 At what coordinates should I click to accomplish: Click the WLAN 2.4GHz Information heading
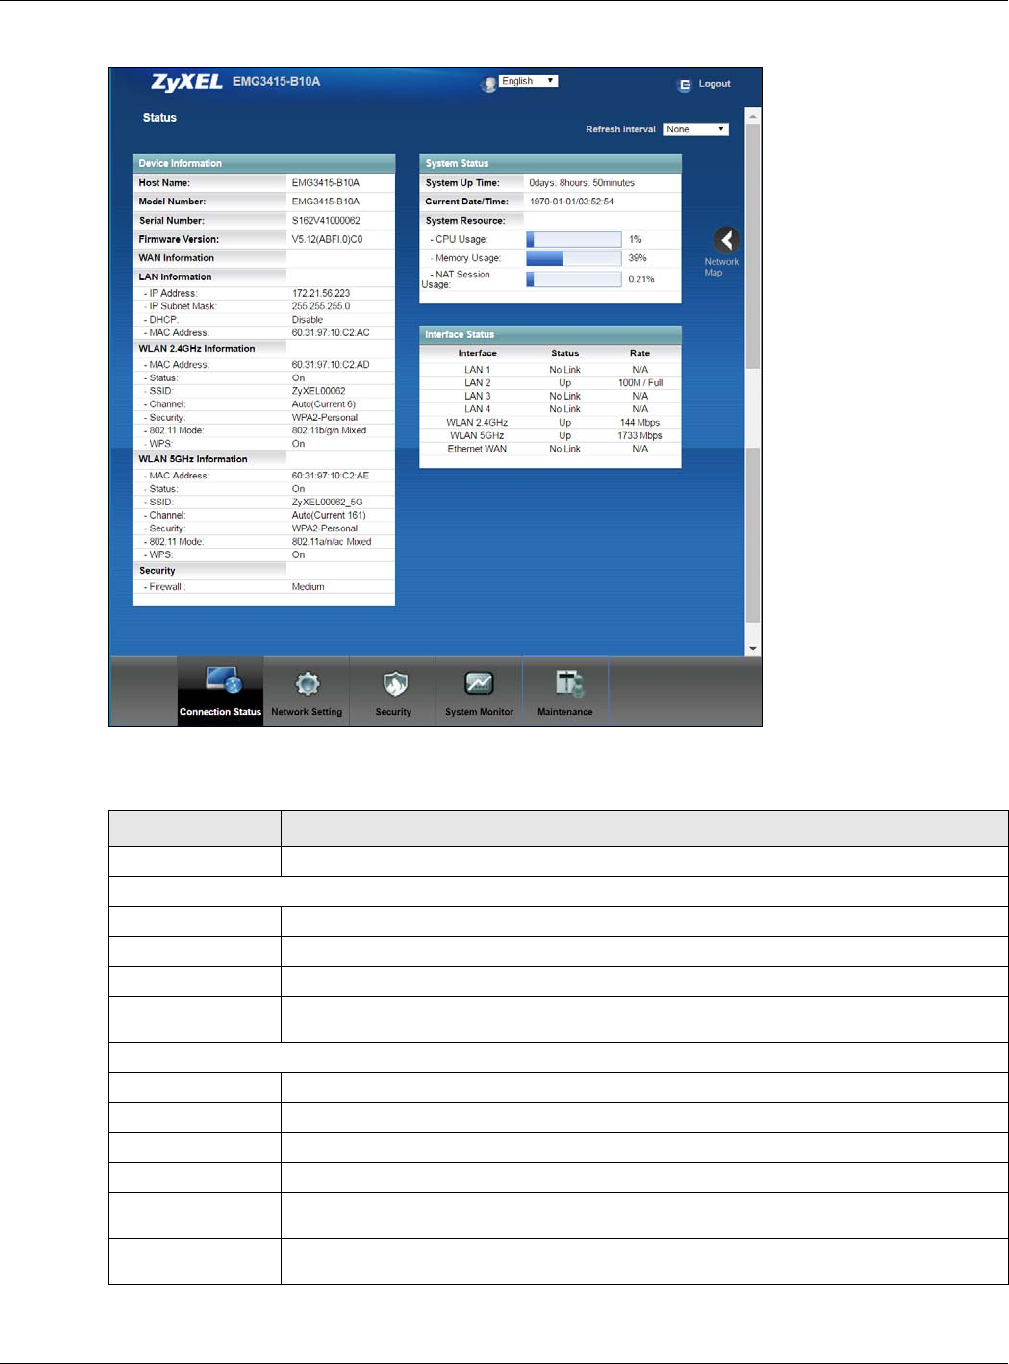pos(197,349)
